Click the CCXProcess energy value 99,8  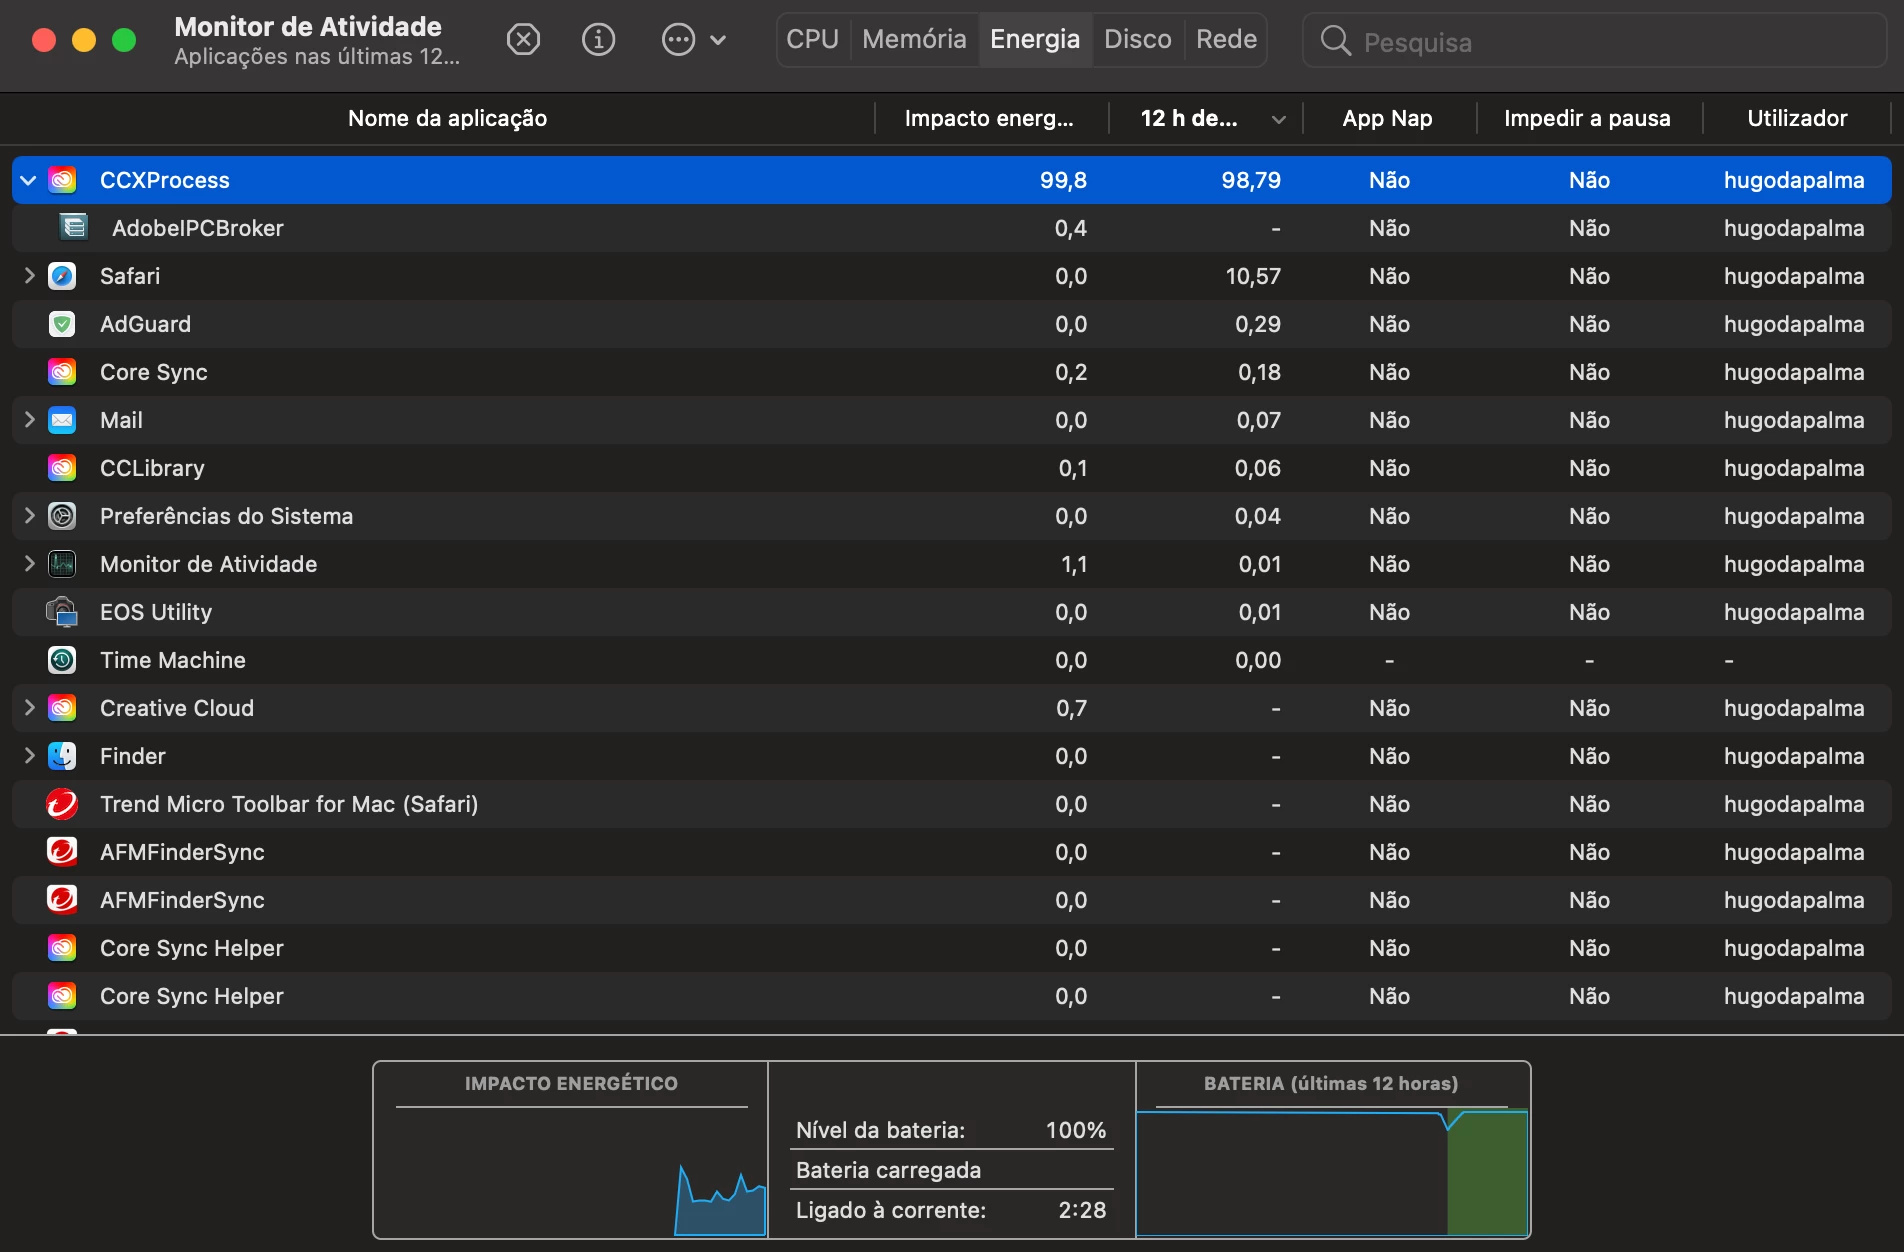point(1063,181)
